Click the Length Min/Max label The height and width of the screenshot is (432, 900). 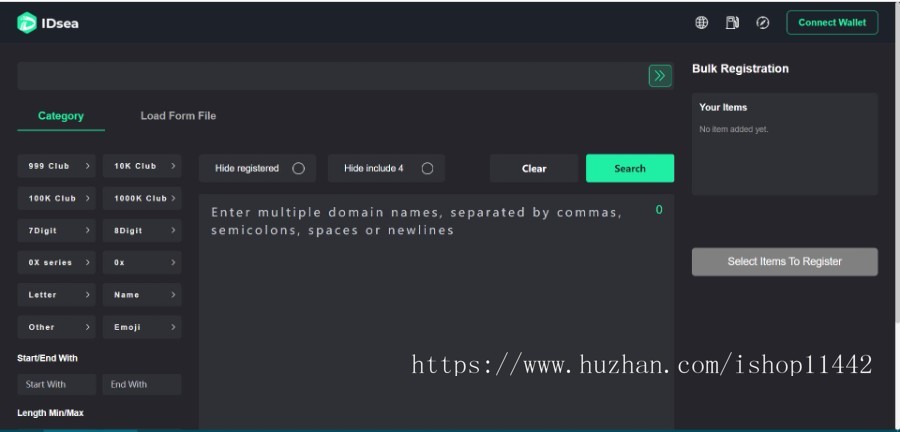click(50, 413)
